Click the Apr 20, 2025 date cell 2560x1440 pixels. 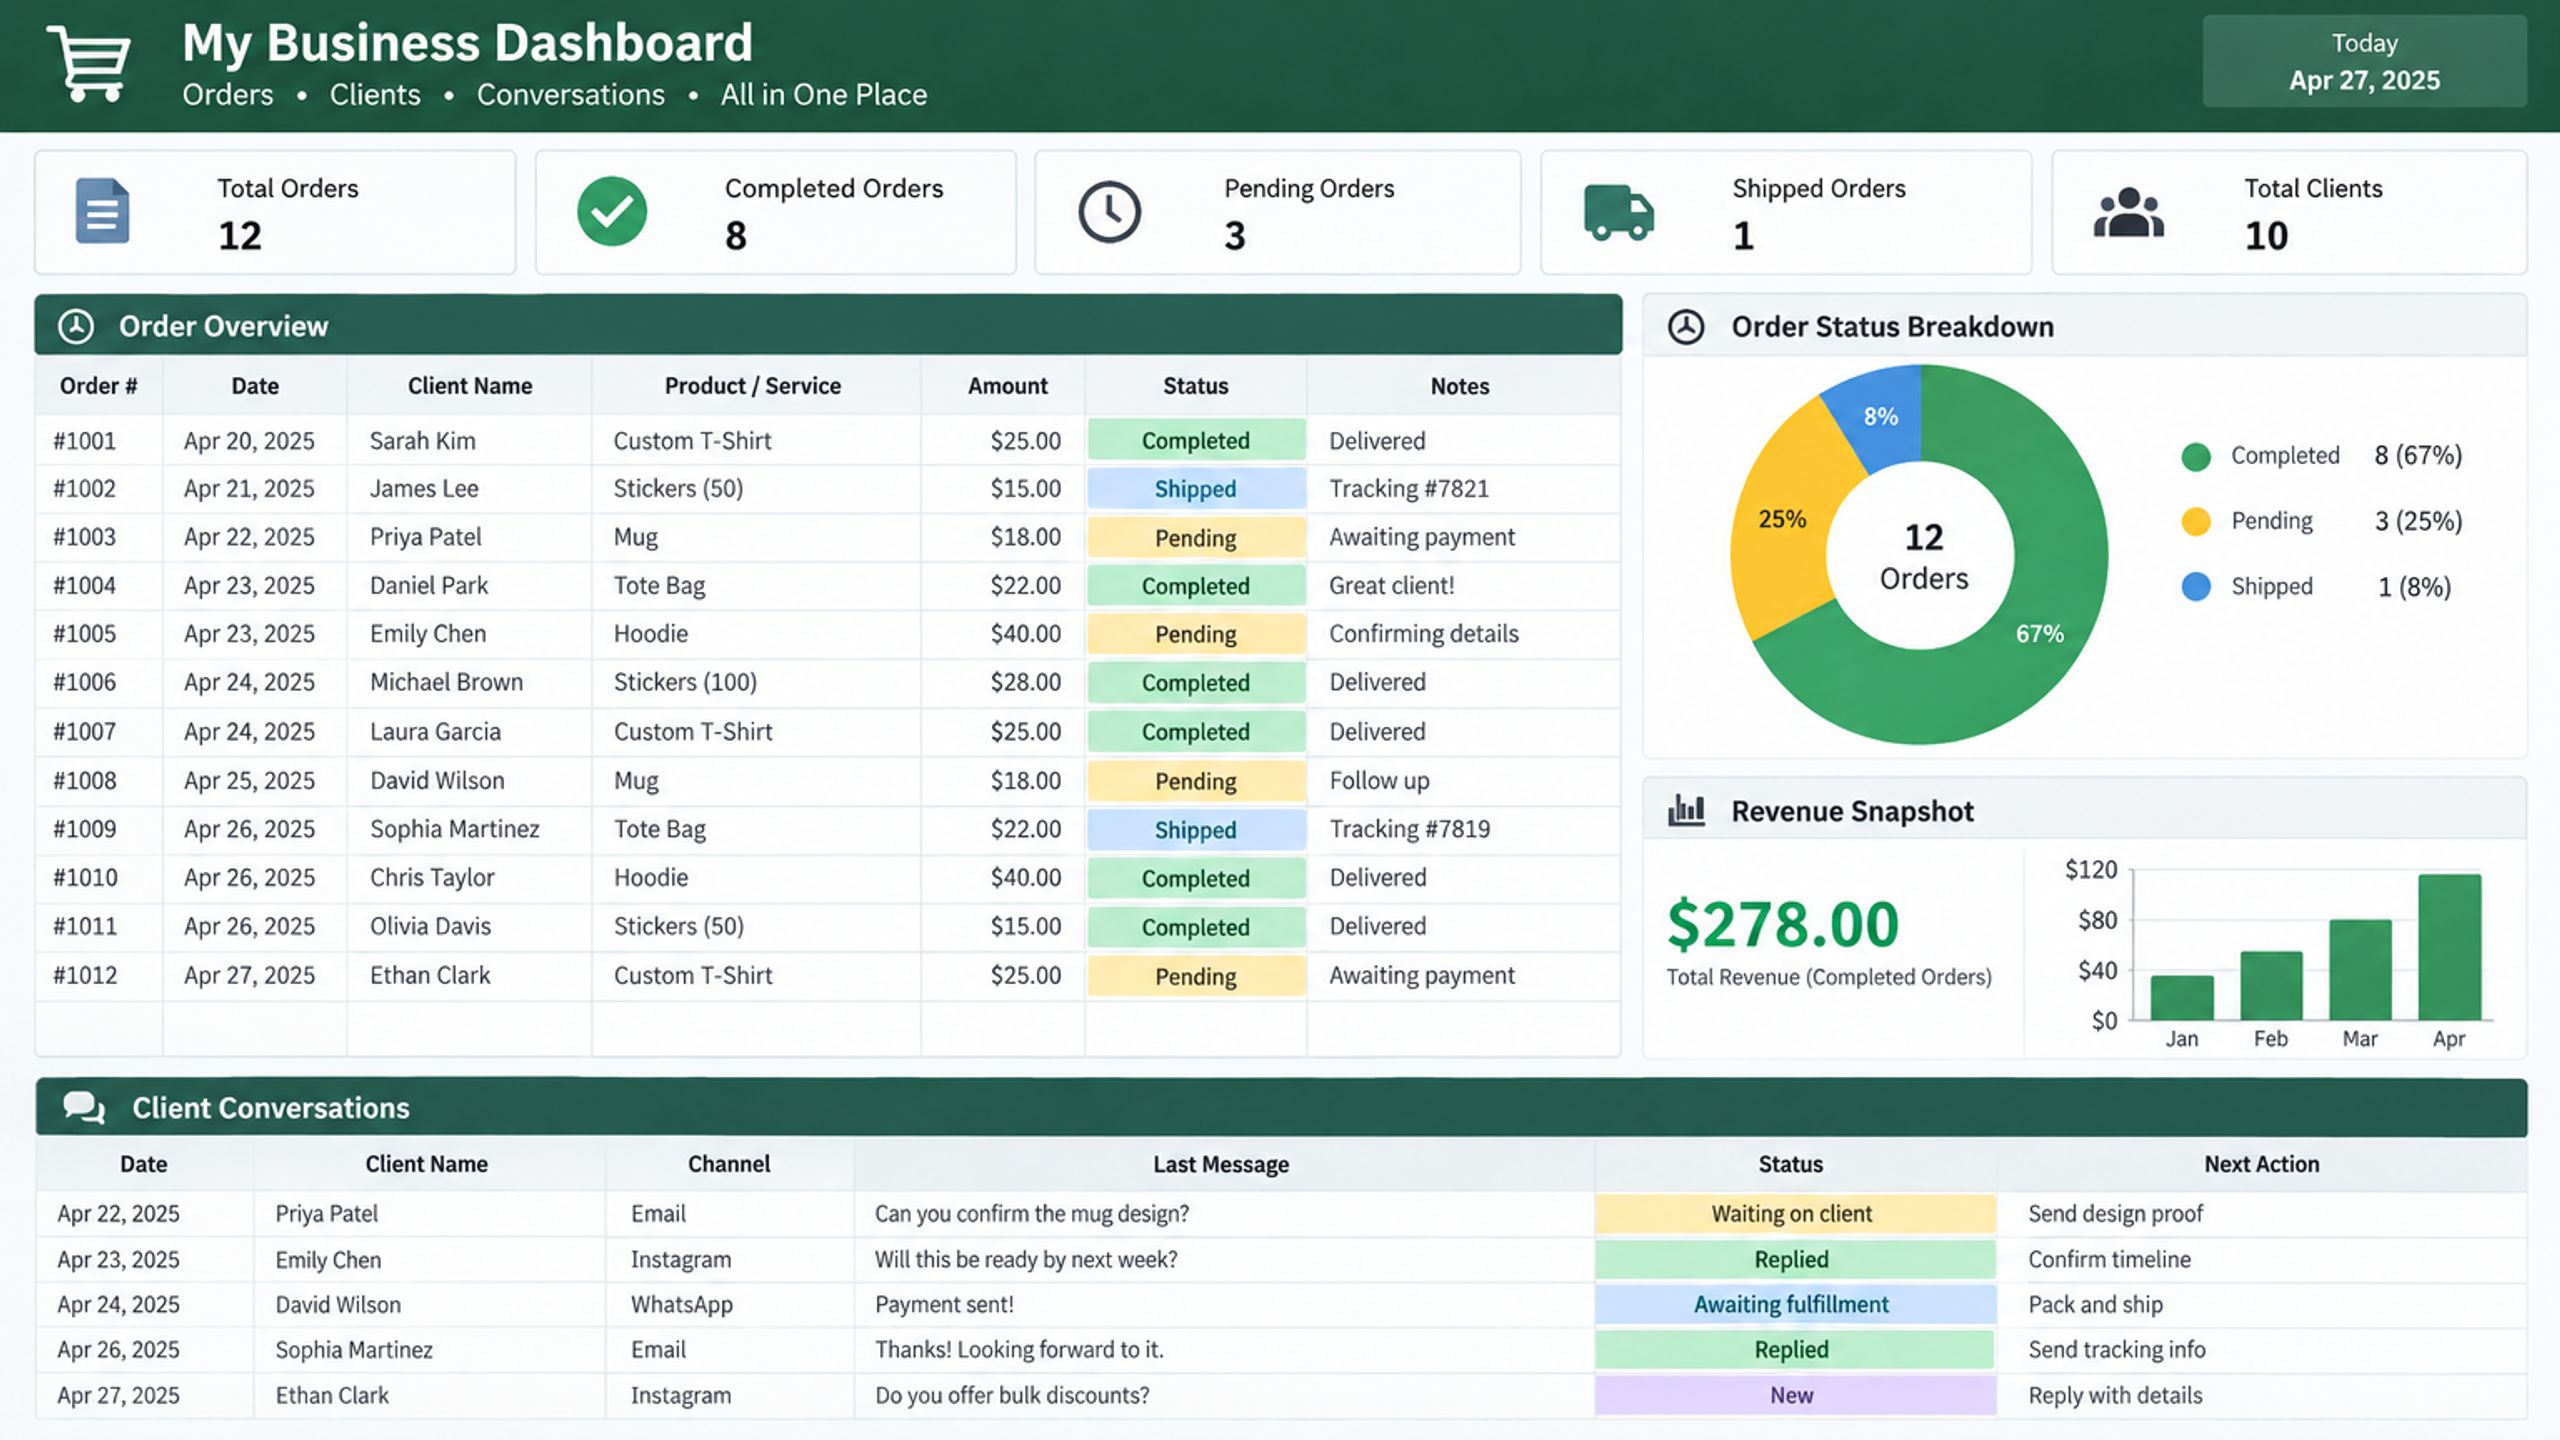click(249, 441)
